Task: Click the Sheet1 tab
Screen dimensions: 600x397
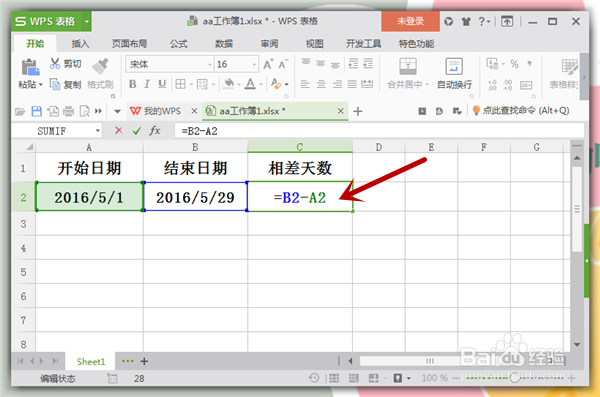Action: point(91,362)
